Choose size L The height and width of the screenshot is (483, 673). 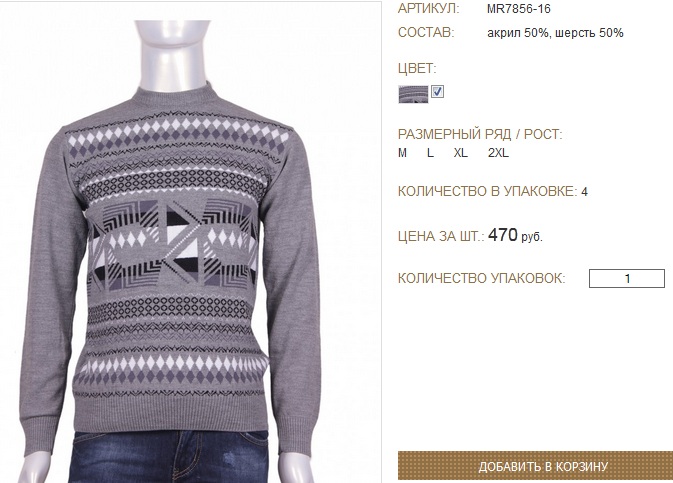(x=430, y=153)
